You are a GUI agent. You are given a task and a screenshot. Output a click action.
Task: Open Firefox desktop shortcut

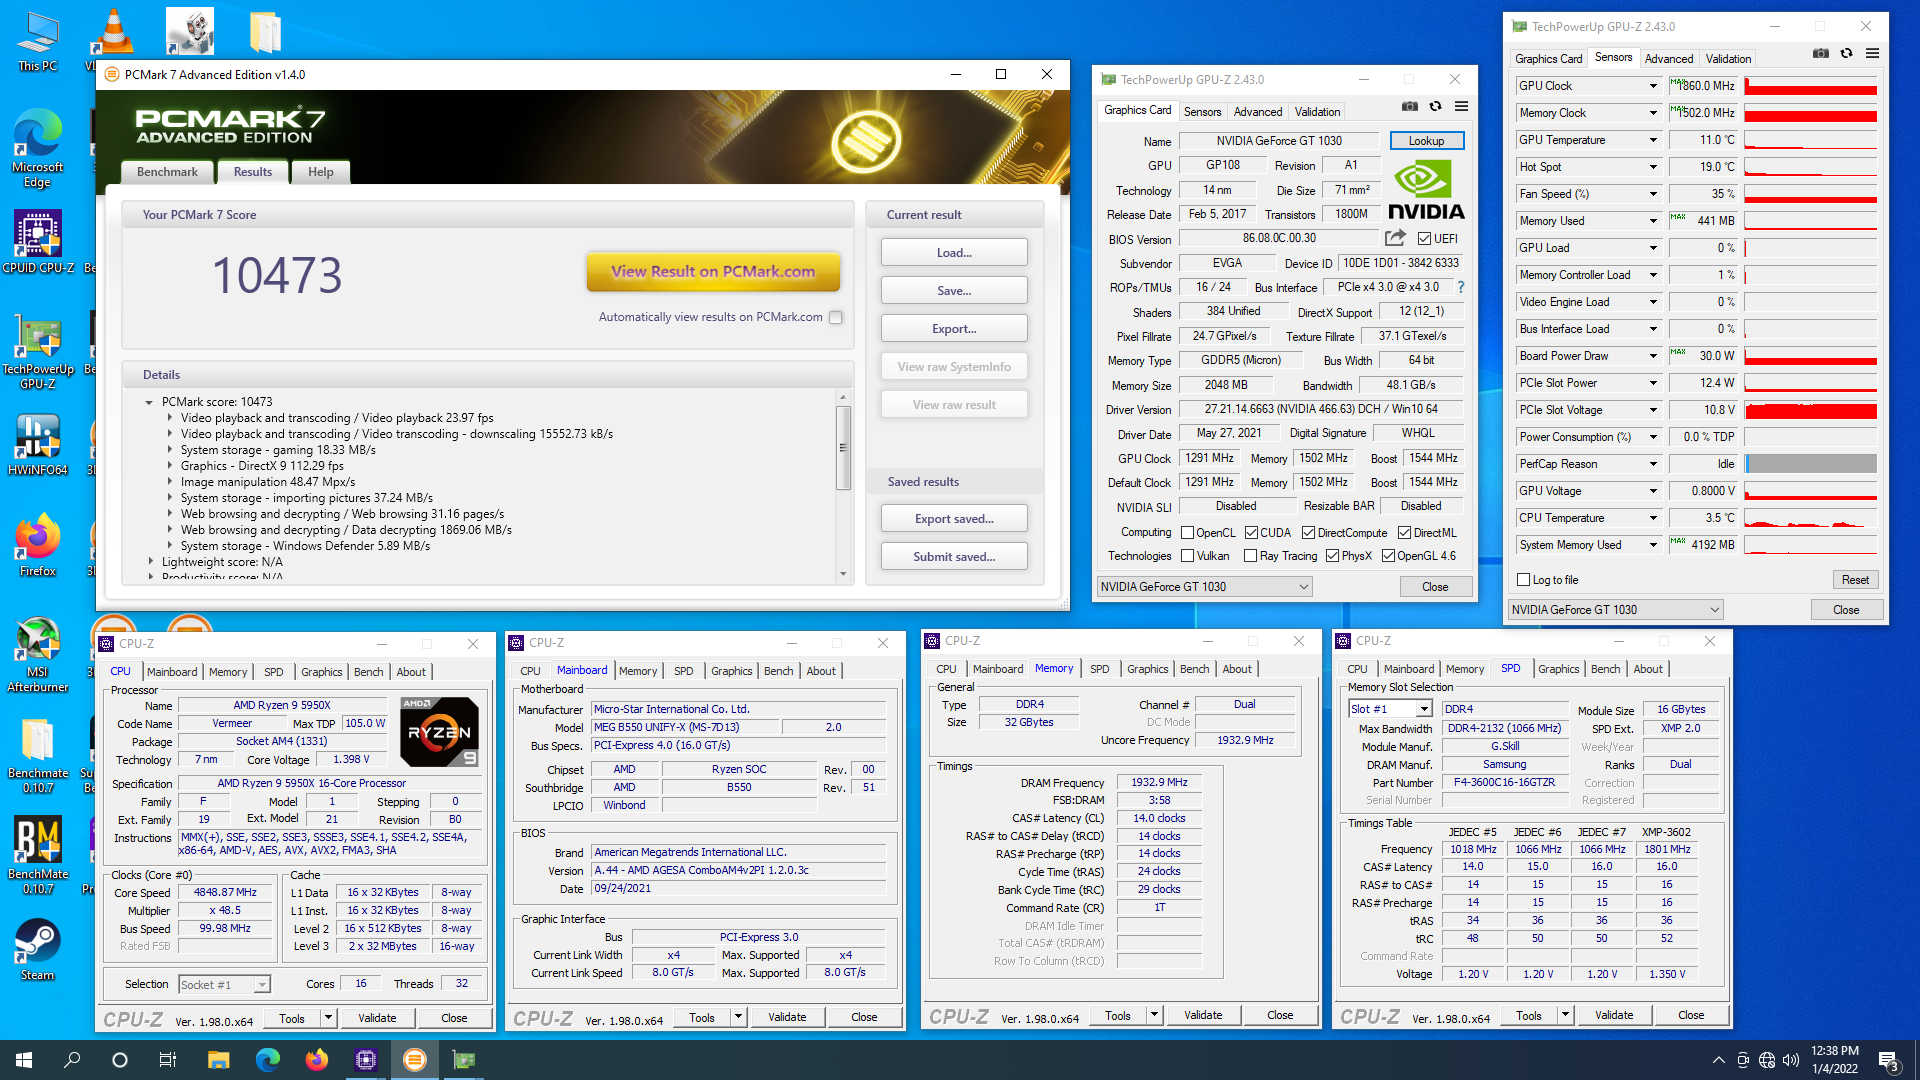point(37,545)
